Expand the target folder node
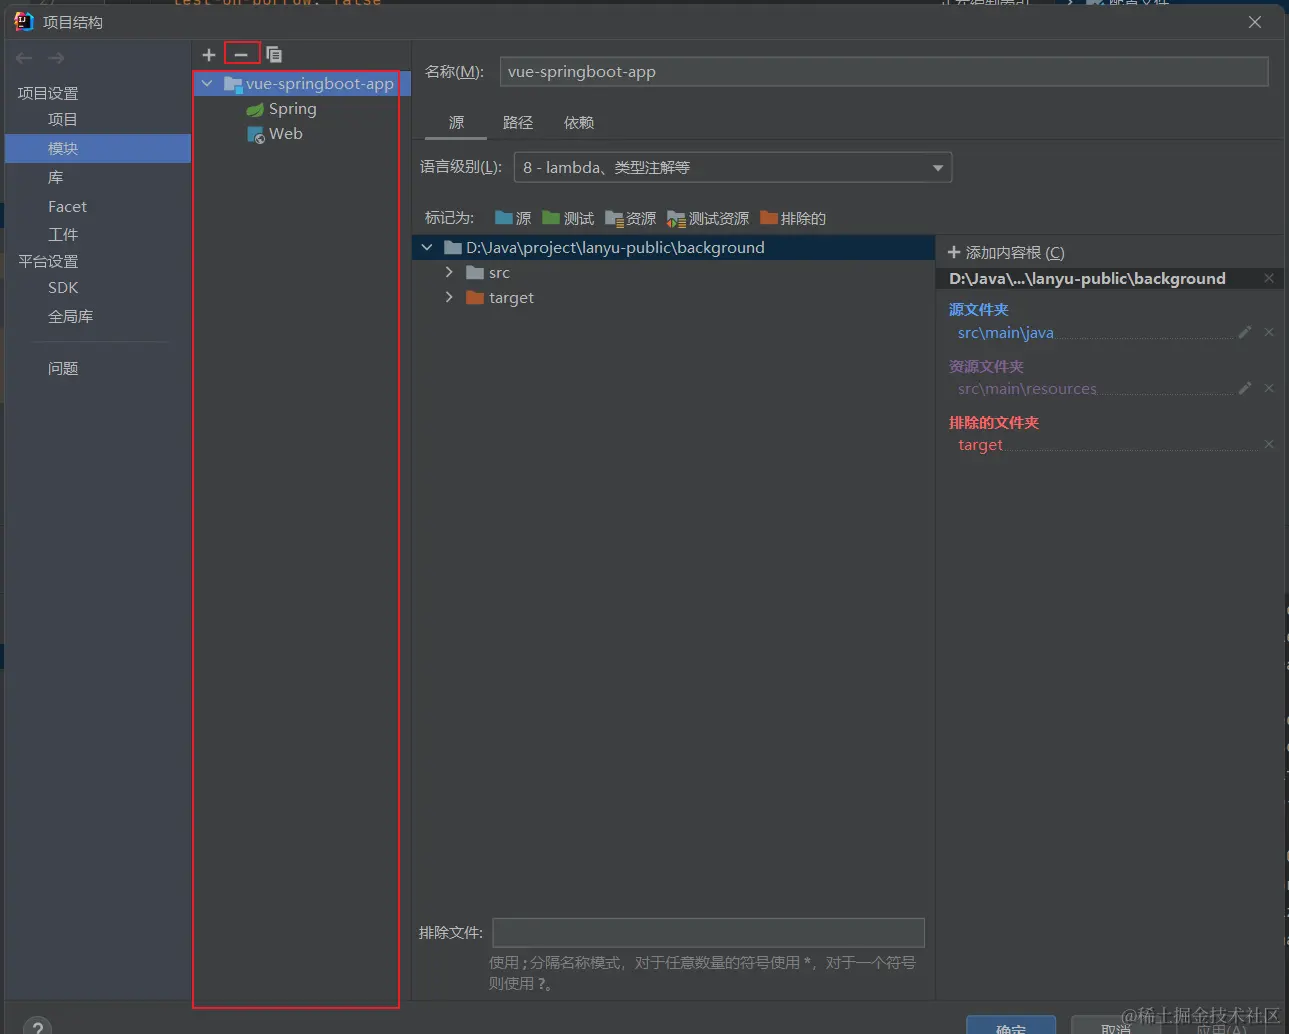The width and height of the screenshot is (1289, 1034). pyautogui.click(x=449, y=297)
